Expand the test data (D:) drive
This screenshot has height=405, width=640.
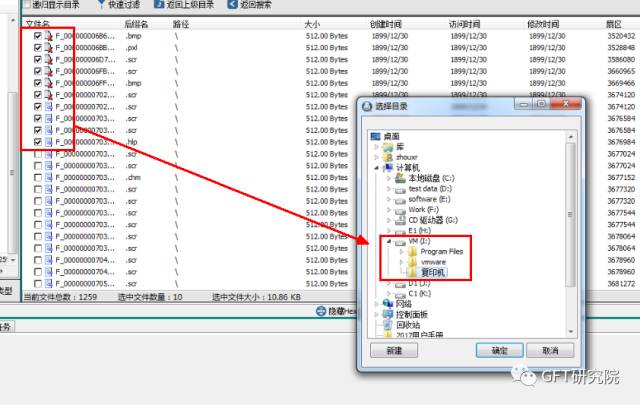coord(388,188)
